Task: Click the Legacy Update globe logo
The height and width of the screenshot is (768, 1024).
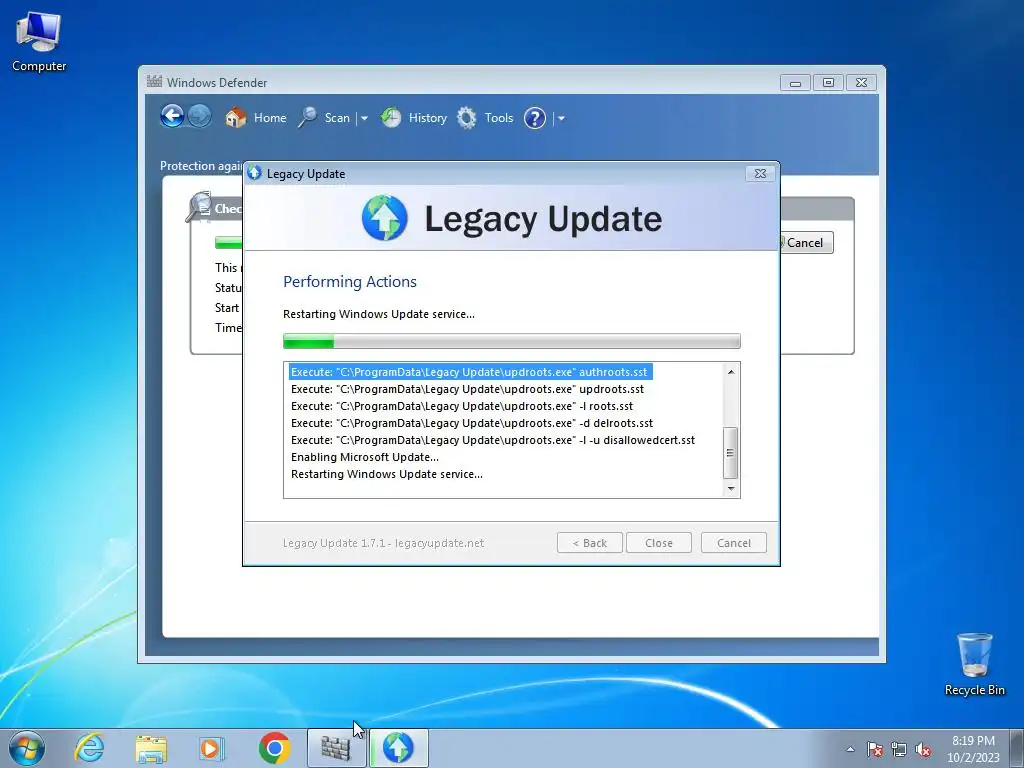Action: click(x=385, y=218)
